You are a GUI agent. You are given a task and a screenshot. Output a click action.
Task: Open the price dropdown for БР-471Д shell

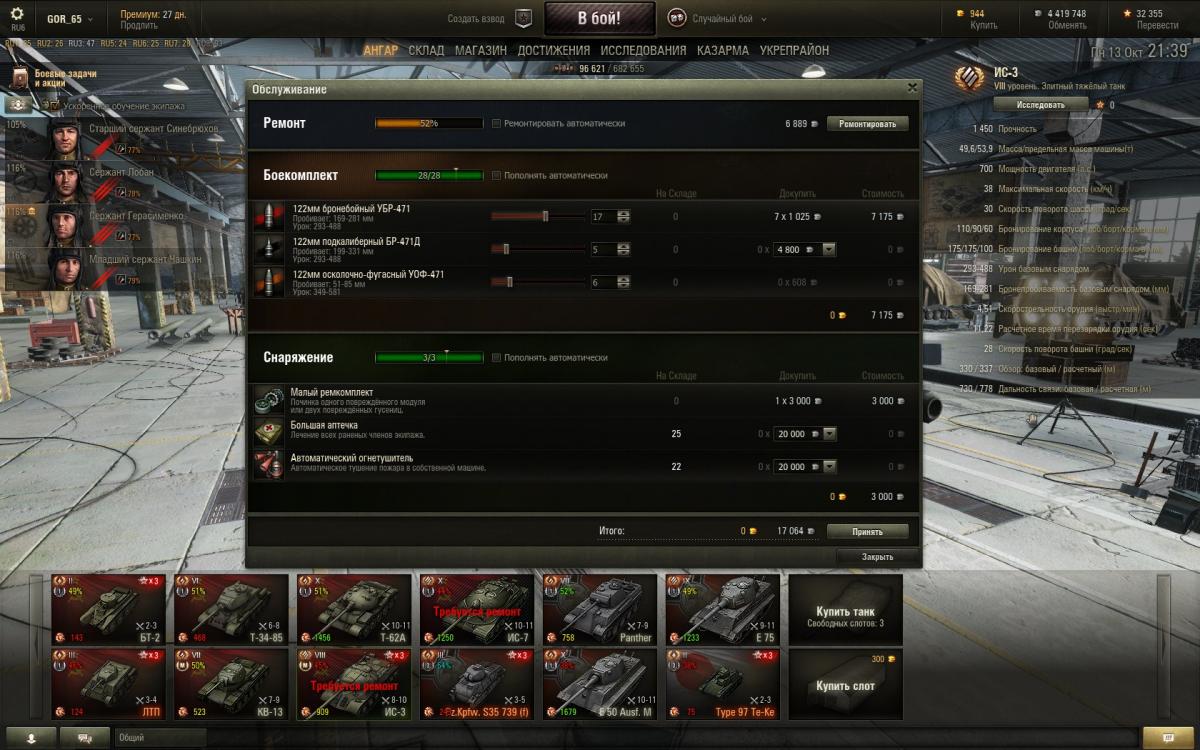coord(829,250)
